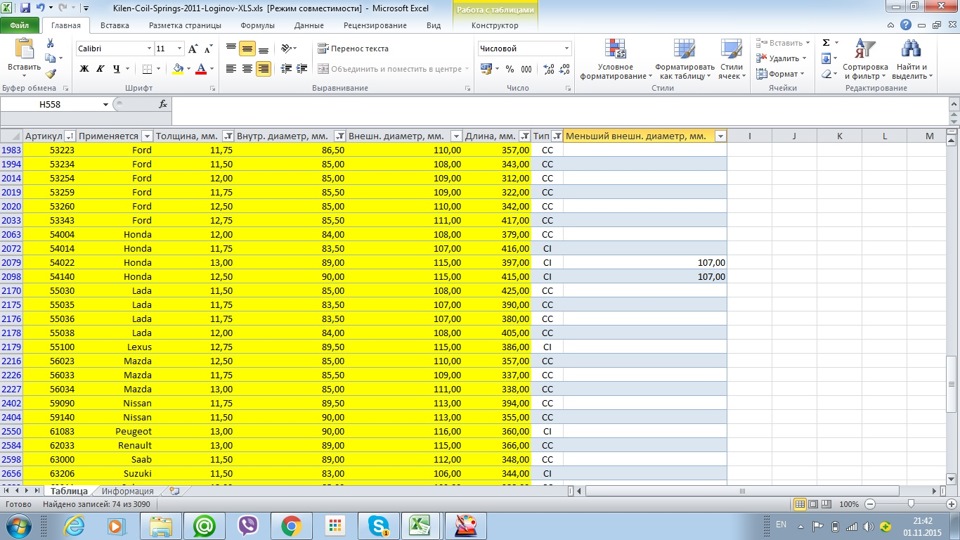Open the Длина, мм. filter dropdown
This screenshot has height=540, width=960.
525,136
